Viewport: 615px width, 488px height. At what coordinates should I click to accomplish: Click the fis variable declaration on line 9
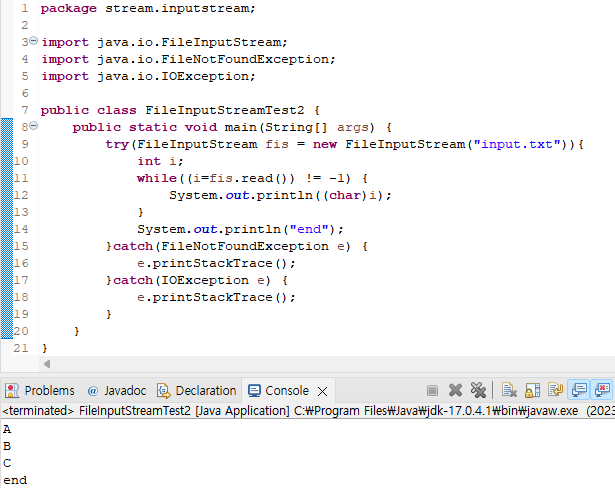[x=277, y=144]
